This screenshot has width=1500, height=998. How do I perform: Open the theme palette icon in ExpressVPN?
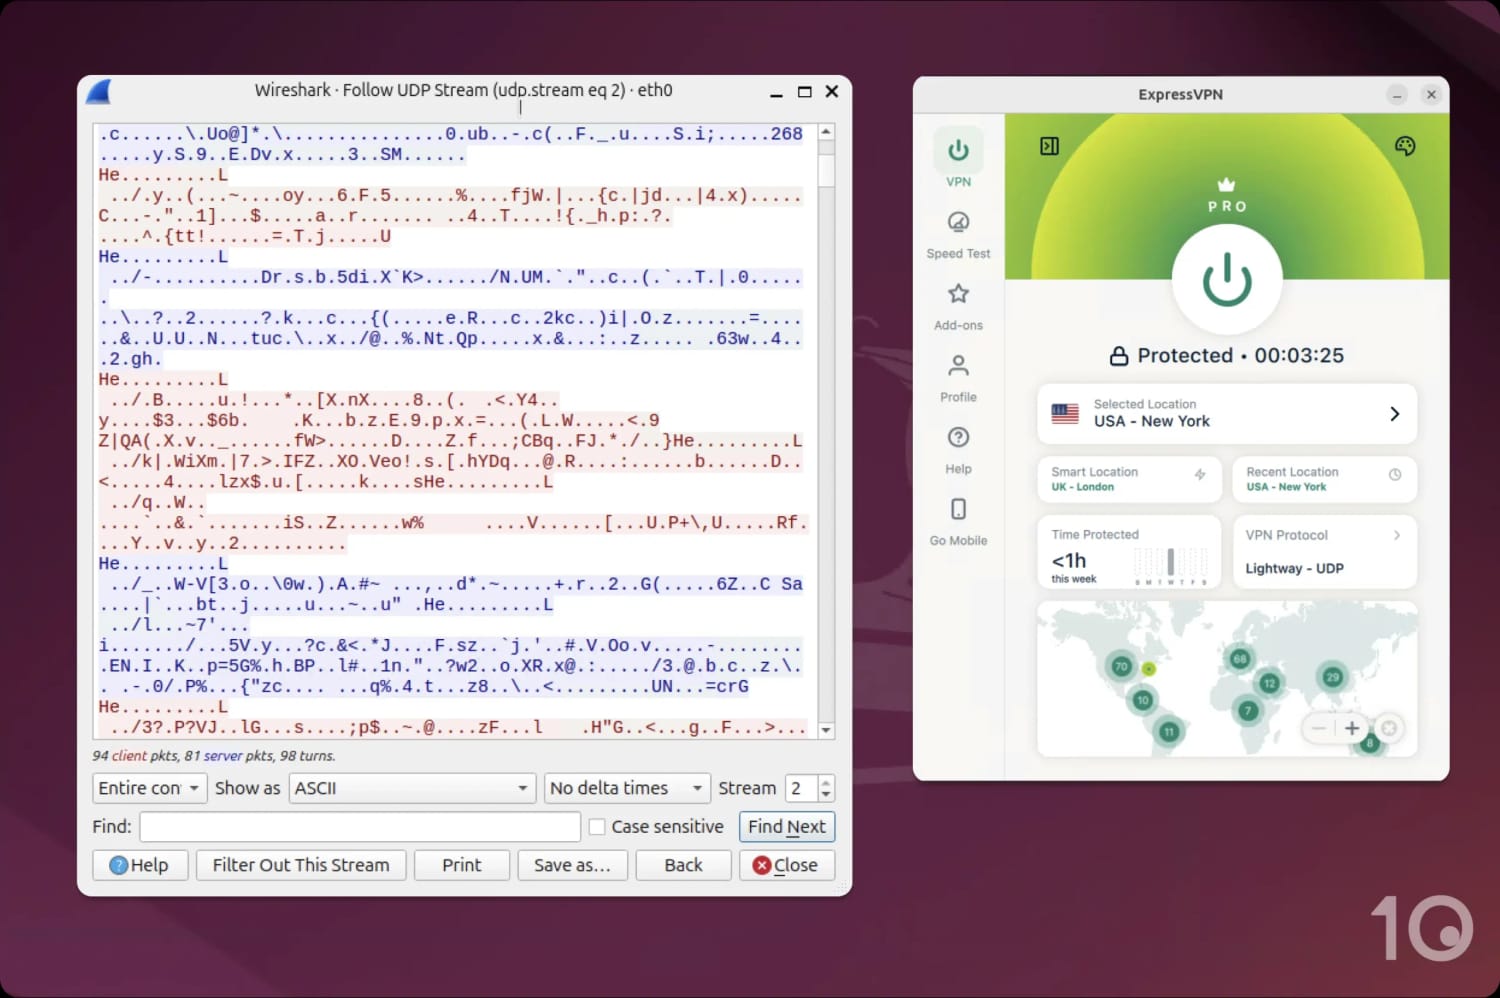1405,146
